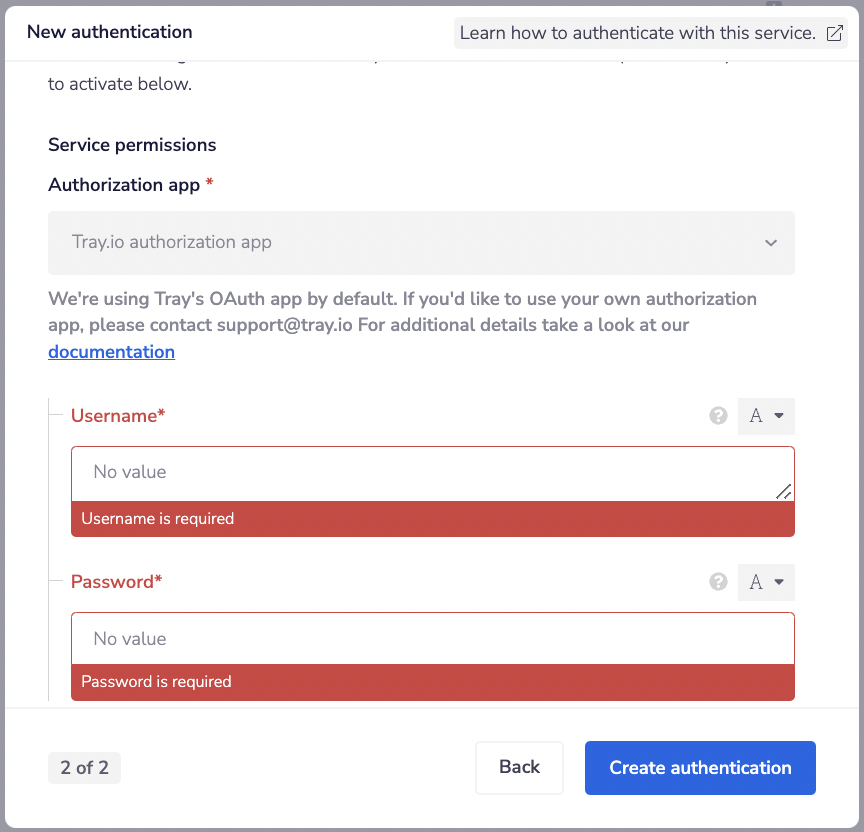Click the 'Password is required' error banner
The image size is (864, 832).
[x=432, y=682]
